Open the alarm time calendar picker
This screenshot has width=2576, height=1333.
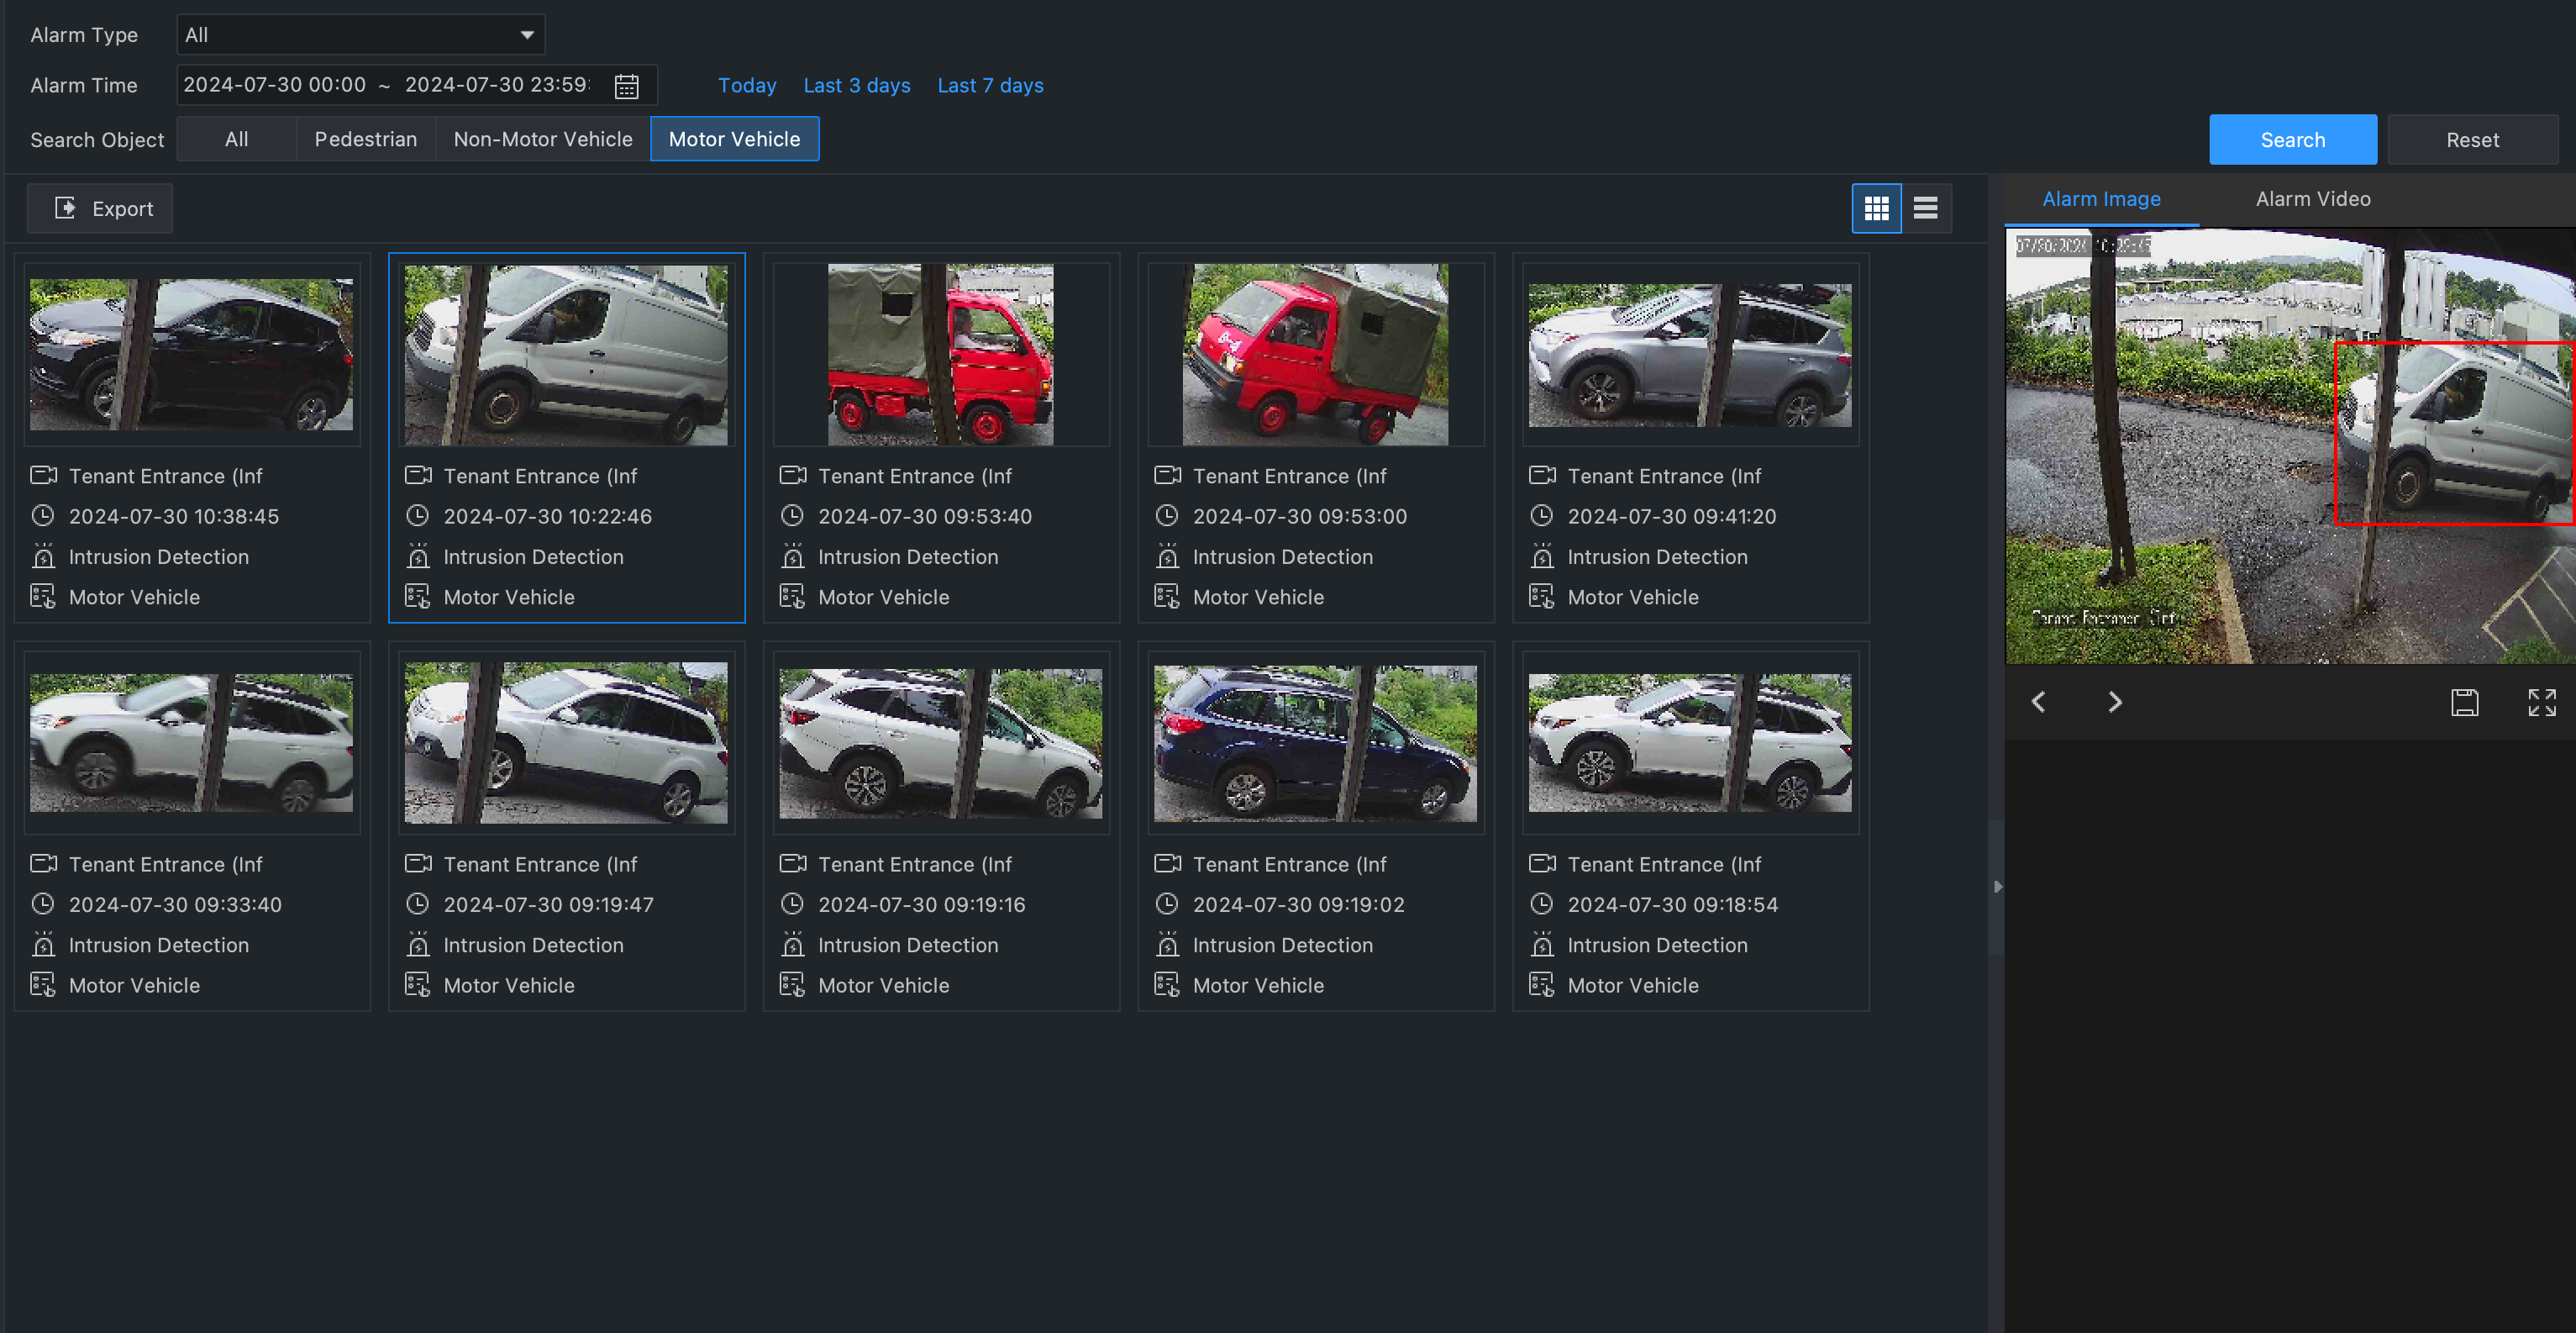point(626,86)
